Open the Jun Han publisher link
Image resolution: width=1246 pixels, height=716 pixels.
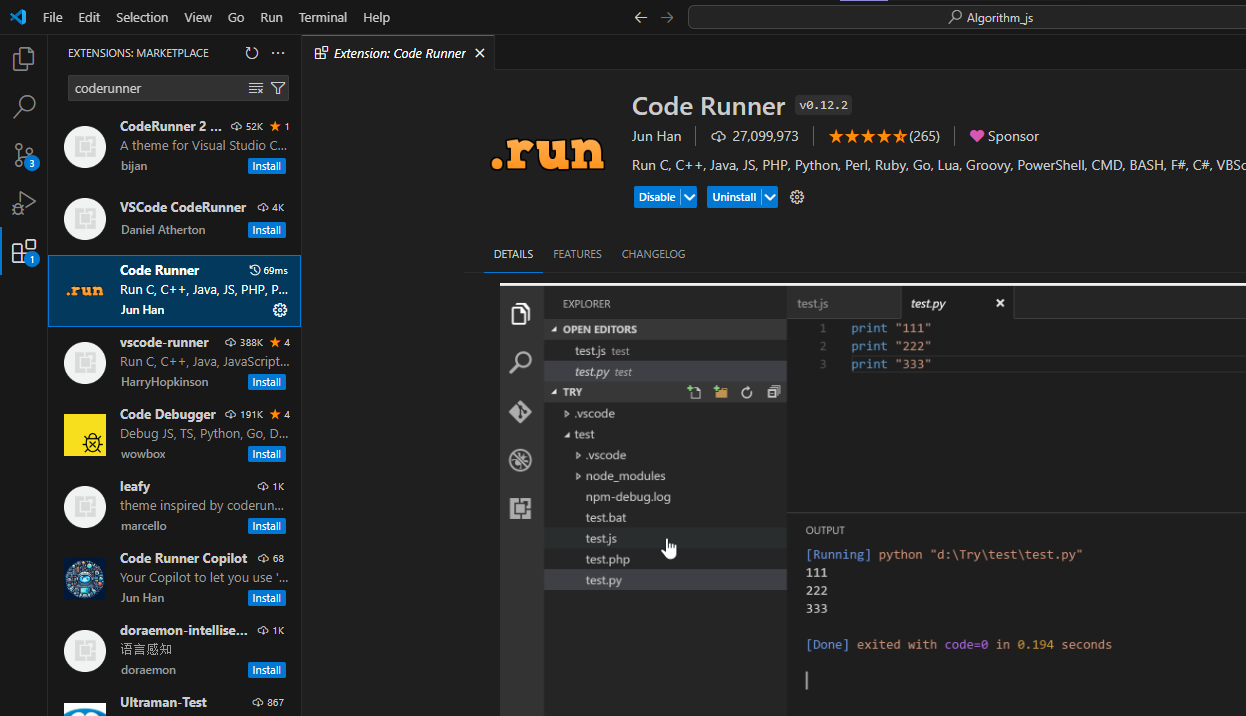tap(657, 136)
